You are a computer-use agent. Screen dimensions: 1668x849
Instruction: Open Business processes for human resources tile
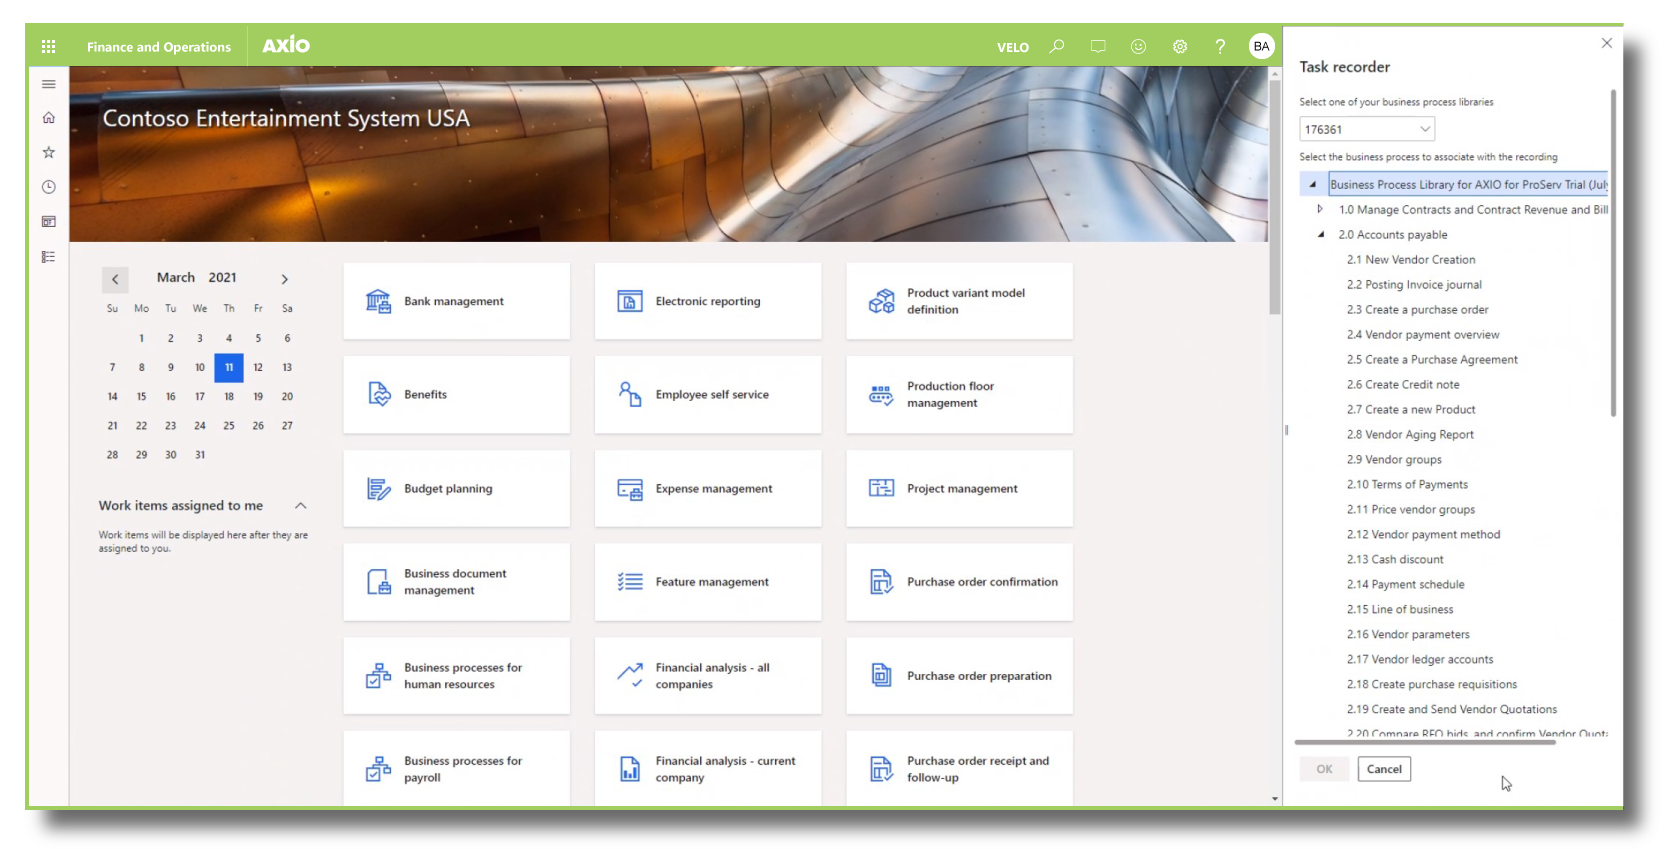(457, 676)
